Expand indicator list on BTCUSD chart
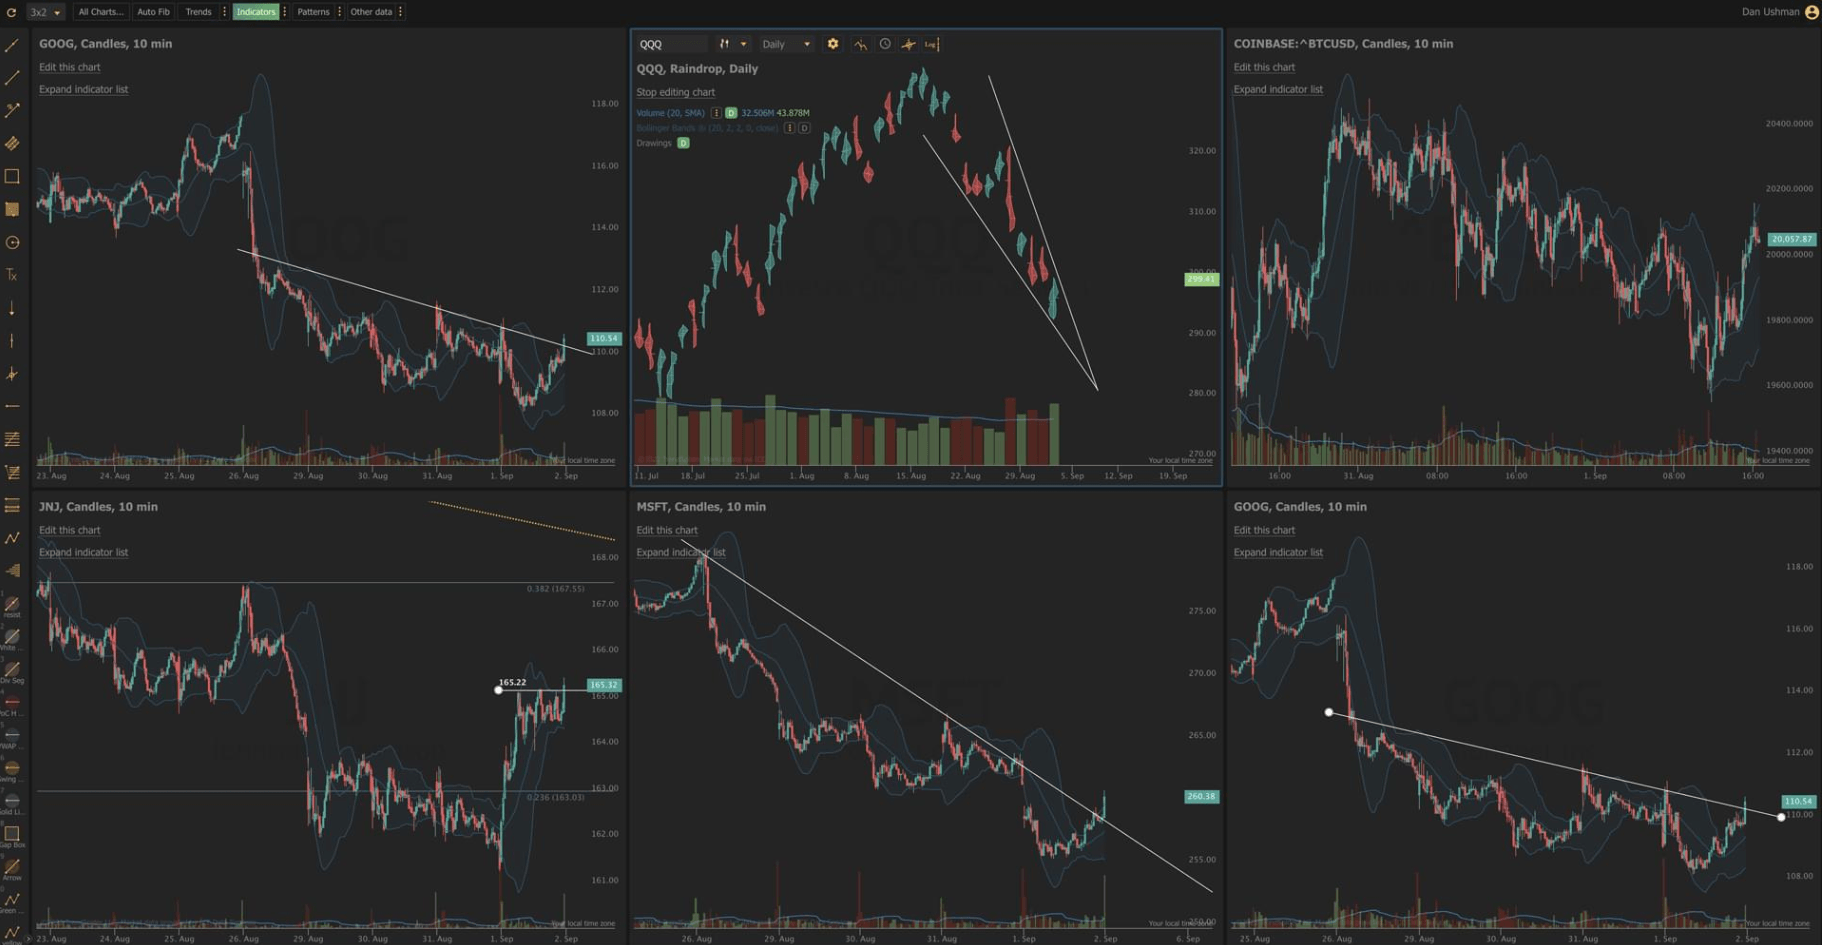 point(1278,89)
